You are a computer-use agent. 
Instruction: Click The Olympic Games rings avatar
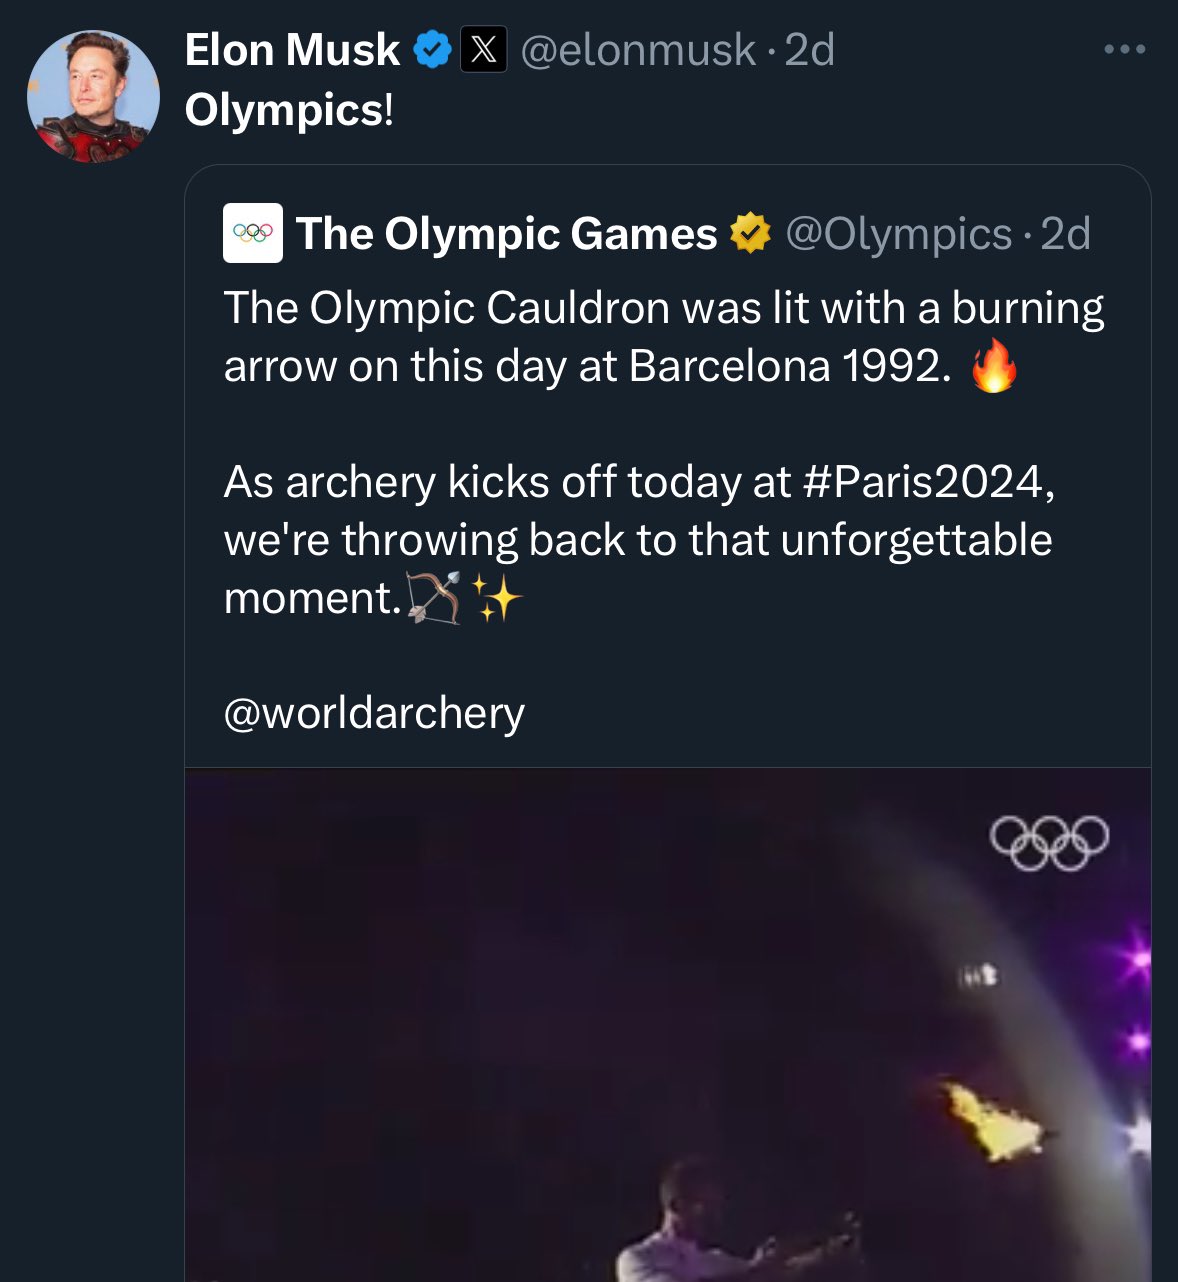[x=253, y=233]
